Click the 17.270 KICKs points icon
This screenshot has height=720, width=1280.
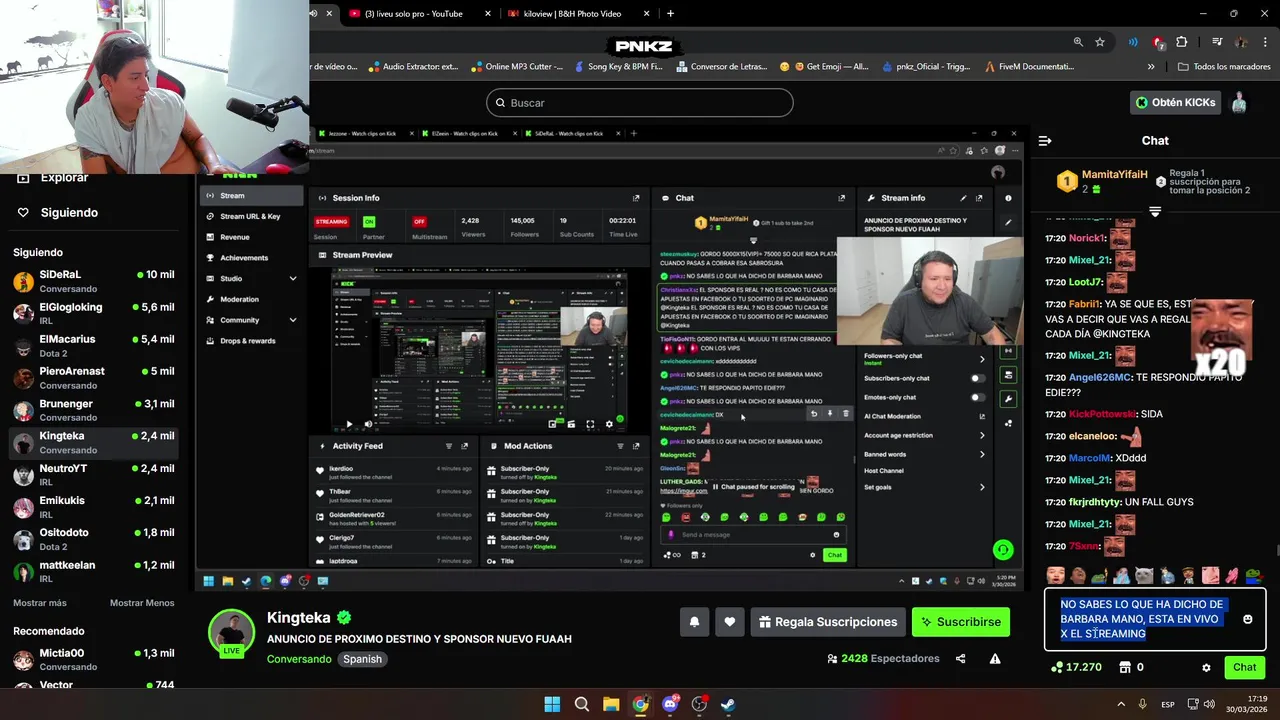coord(1056,667)
